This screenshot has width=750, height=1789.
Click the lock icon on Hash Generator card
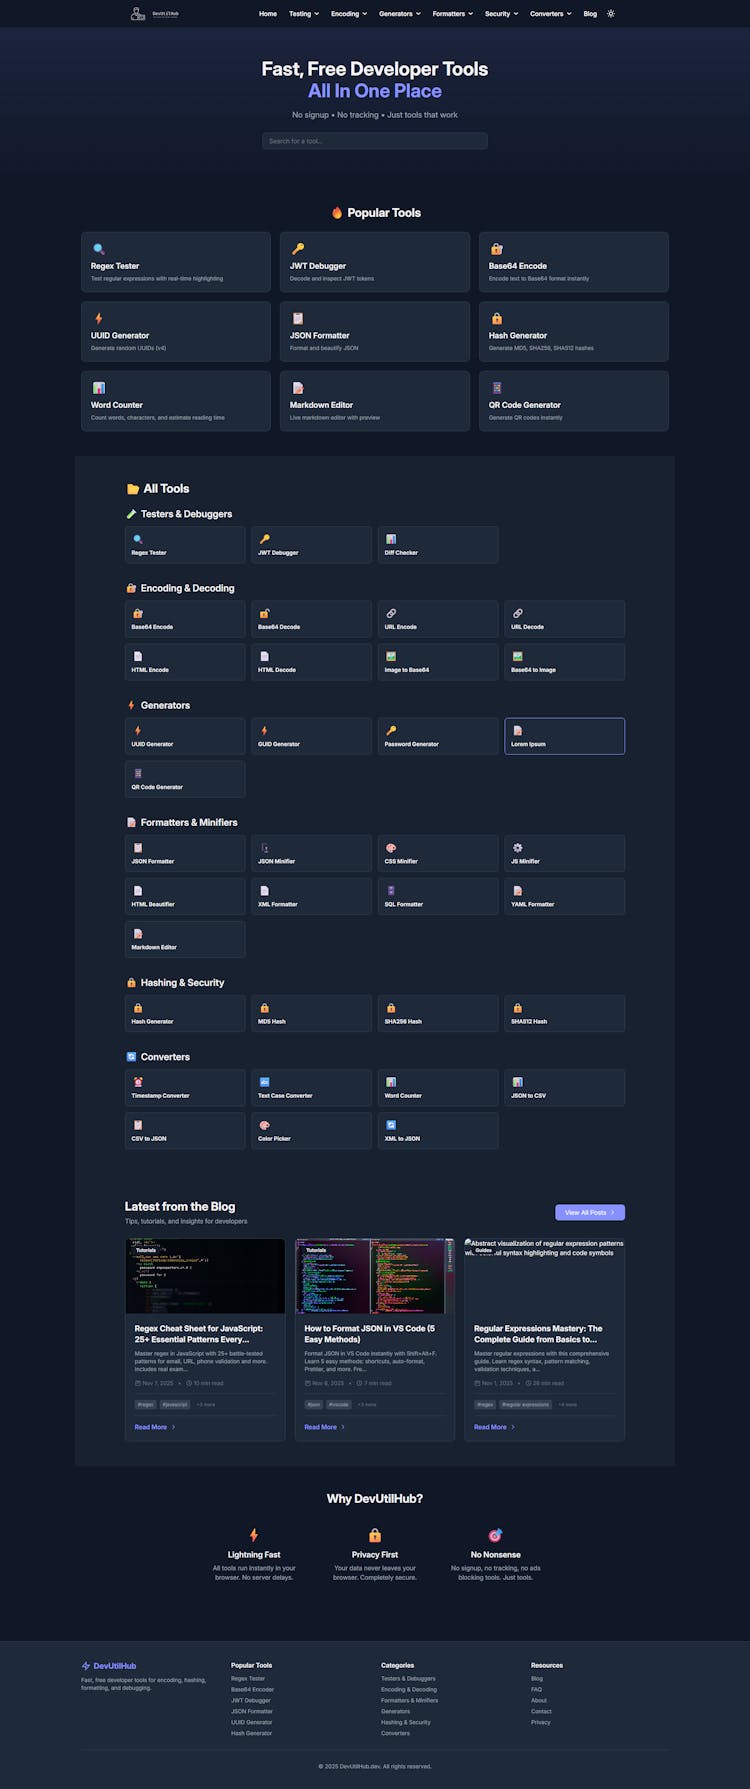pos(496,319)
